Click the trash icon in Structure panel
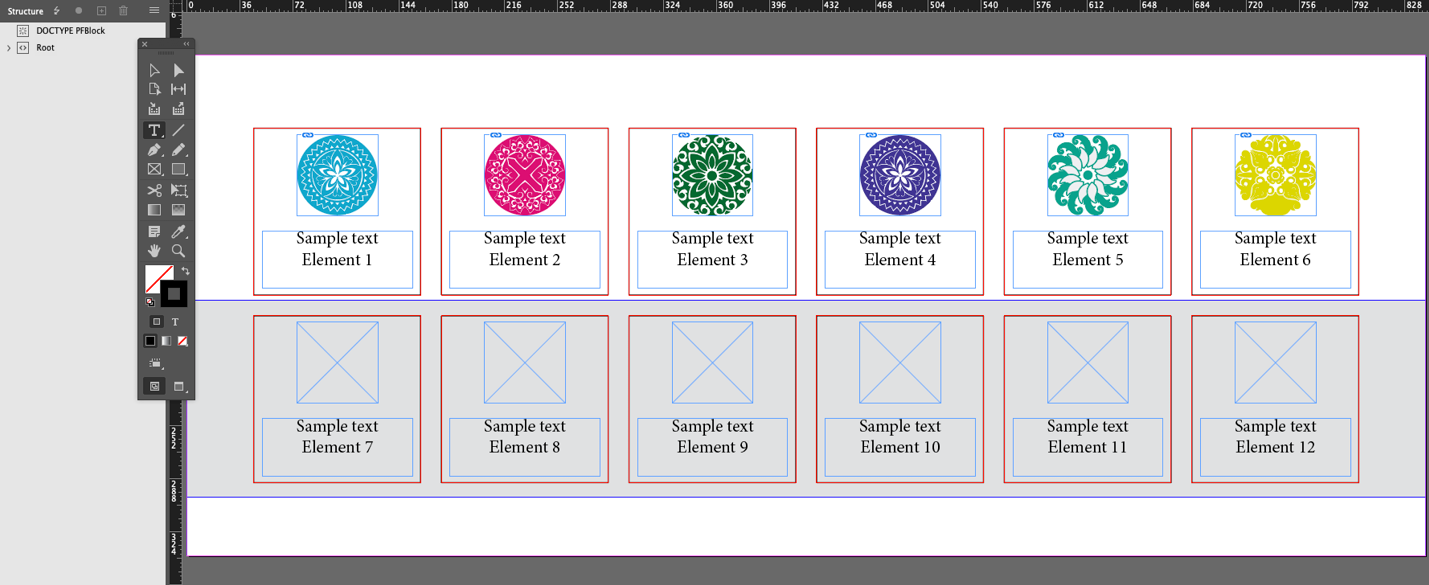 click(x=124, y=11)
